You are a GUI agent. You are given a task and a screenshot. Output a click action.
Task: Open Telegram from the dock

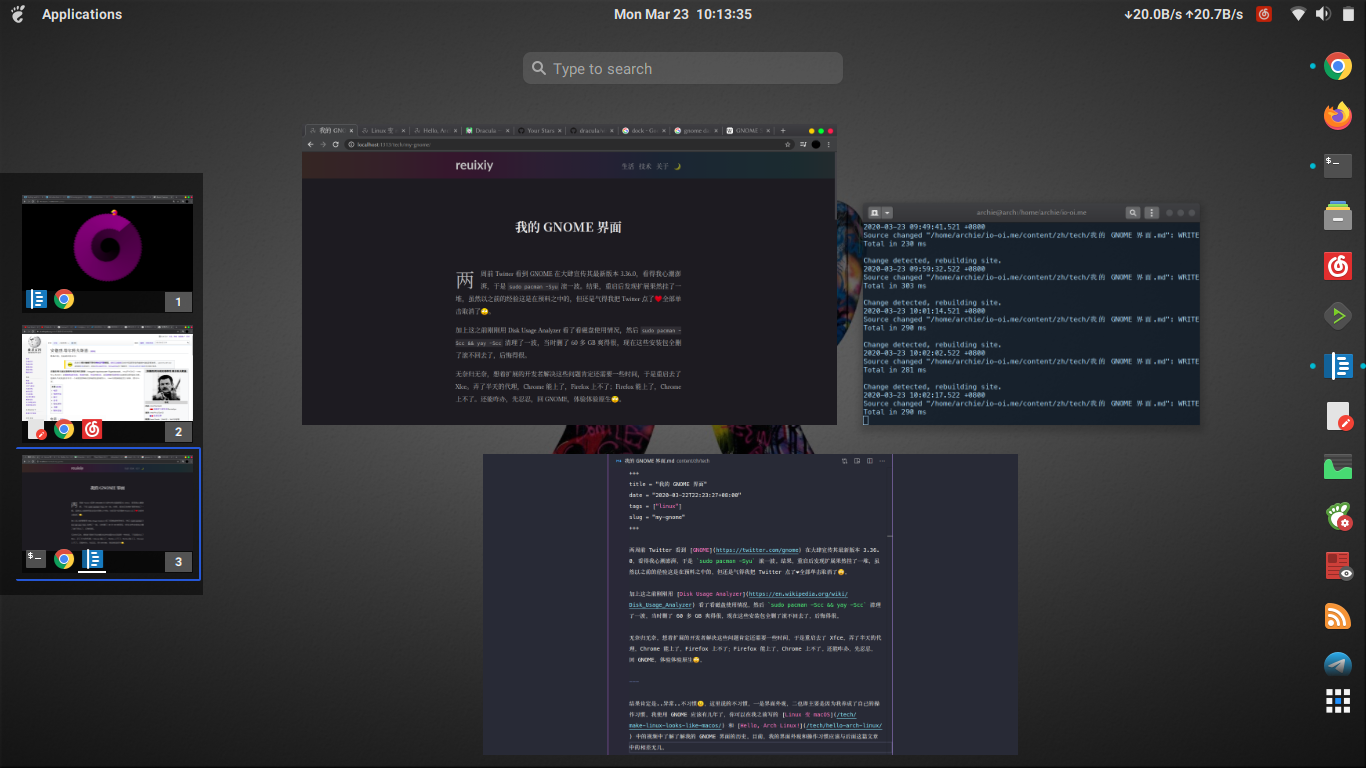[x=1338, y=665]
